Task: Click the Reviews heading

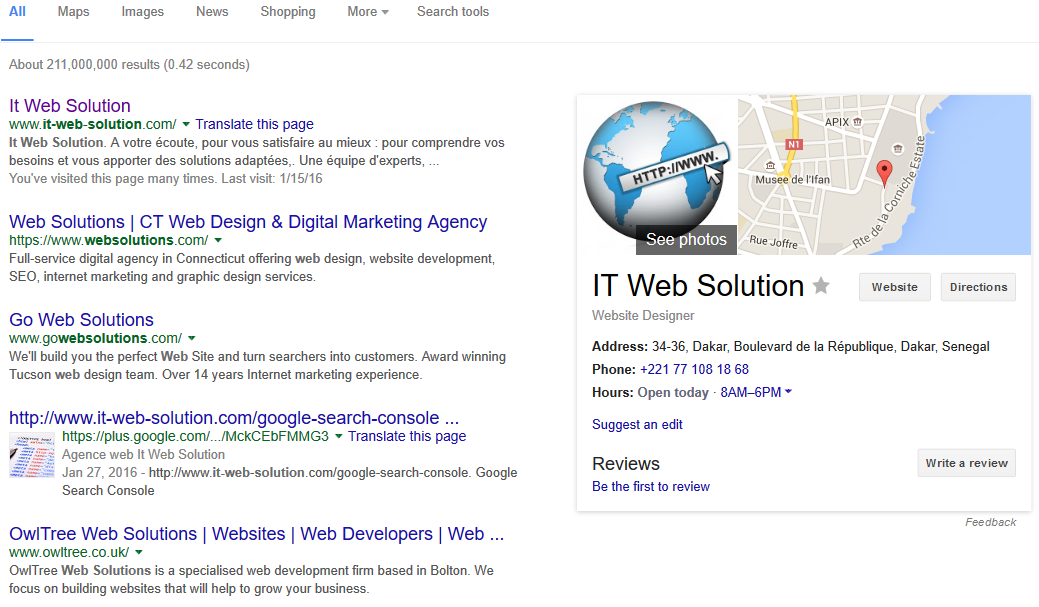Action: [x=626, y=464]
